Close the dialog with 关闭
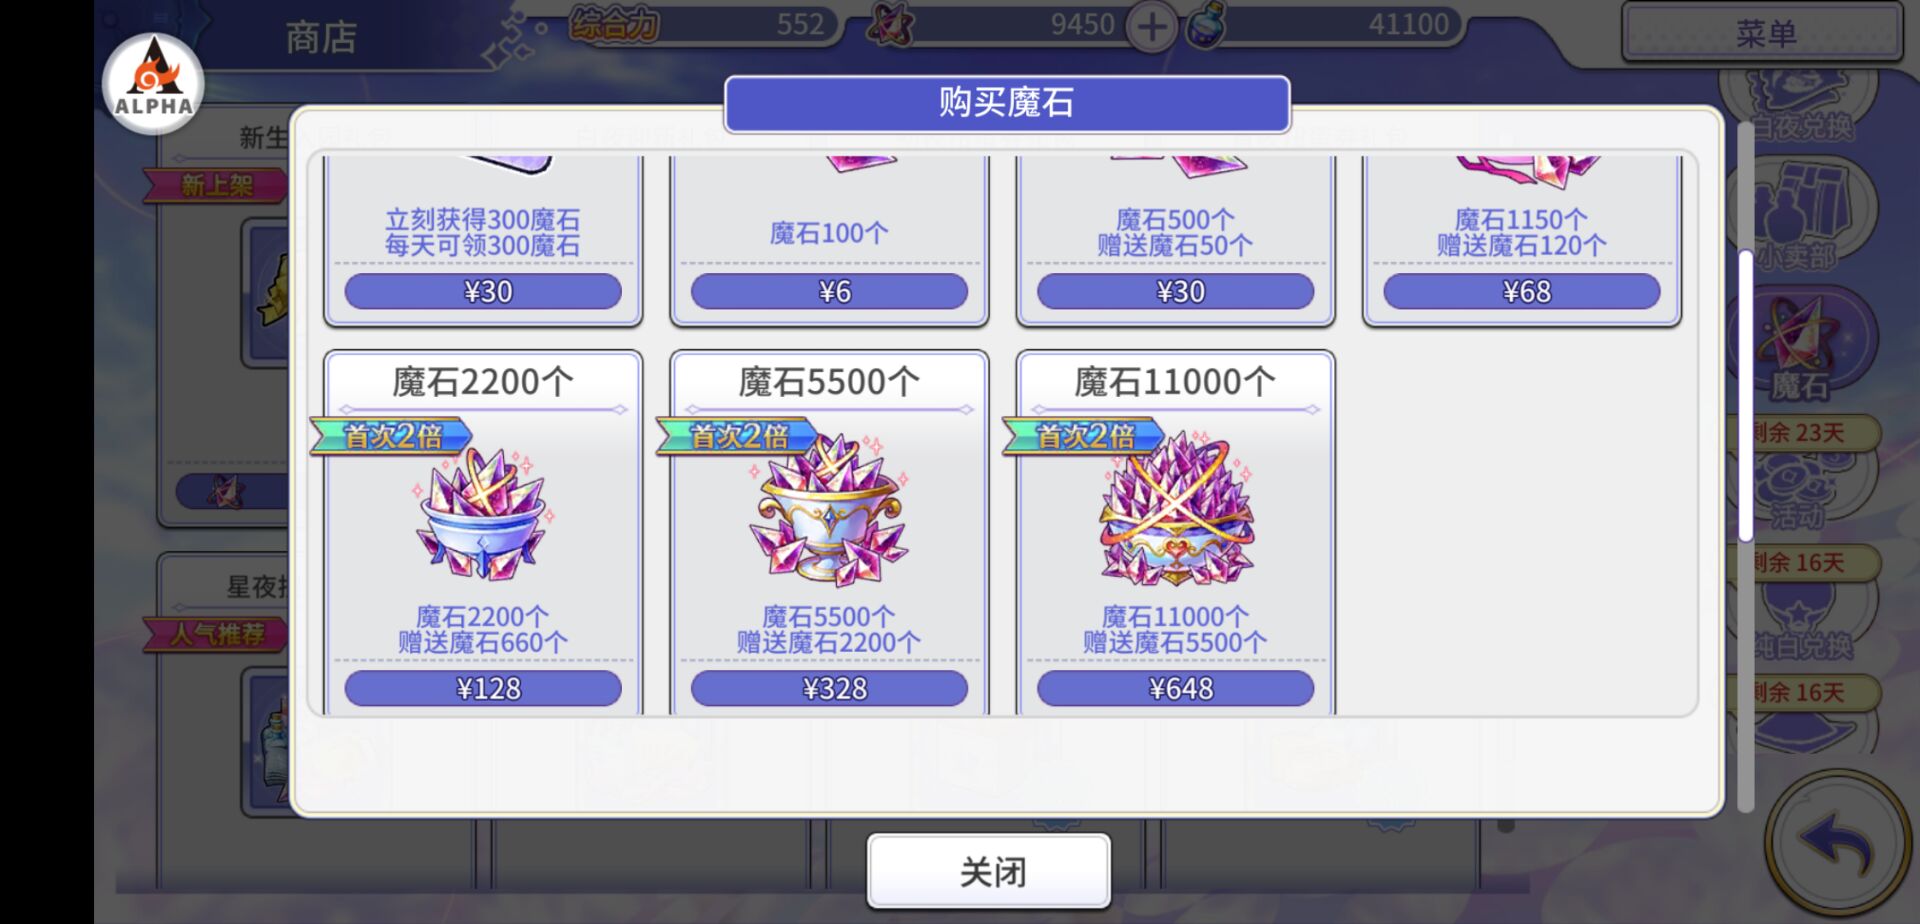Screen dimensions: 1920x924 989,871
